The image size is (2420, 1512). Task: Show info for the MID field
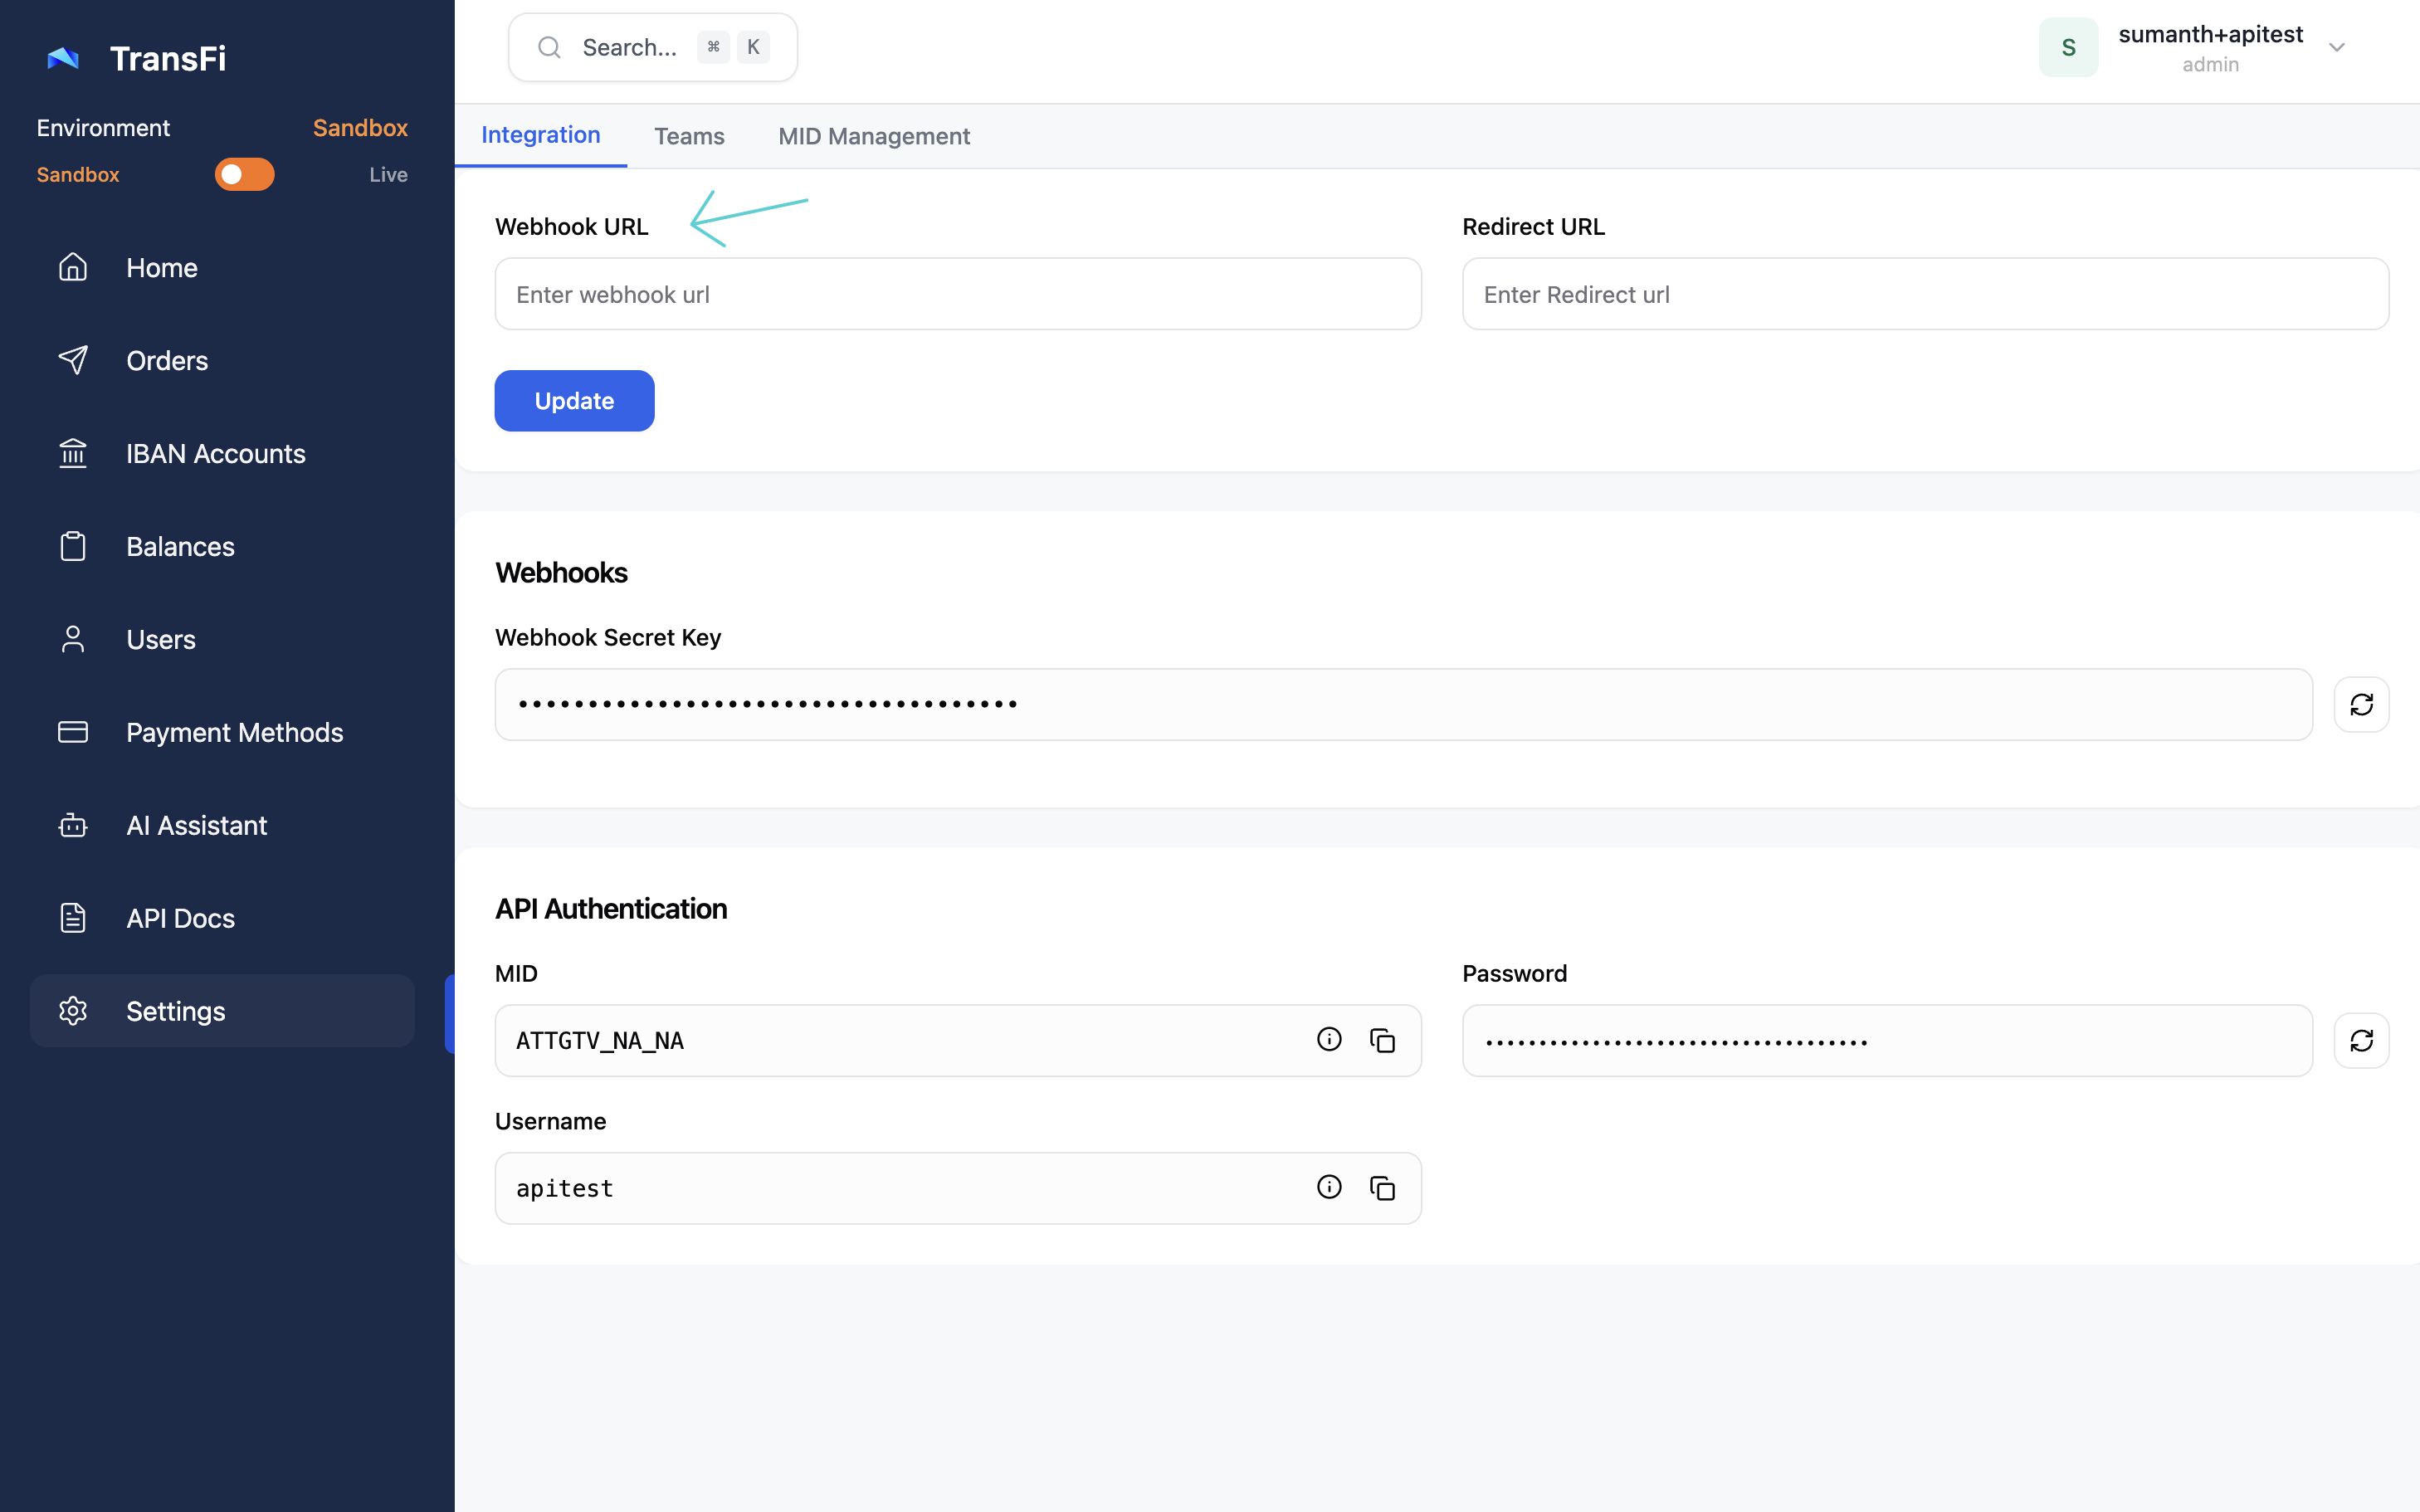(x=1329, y=1040)
